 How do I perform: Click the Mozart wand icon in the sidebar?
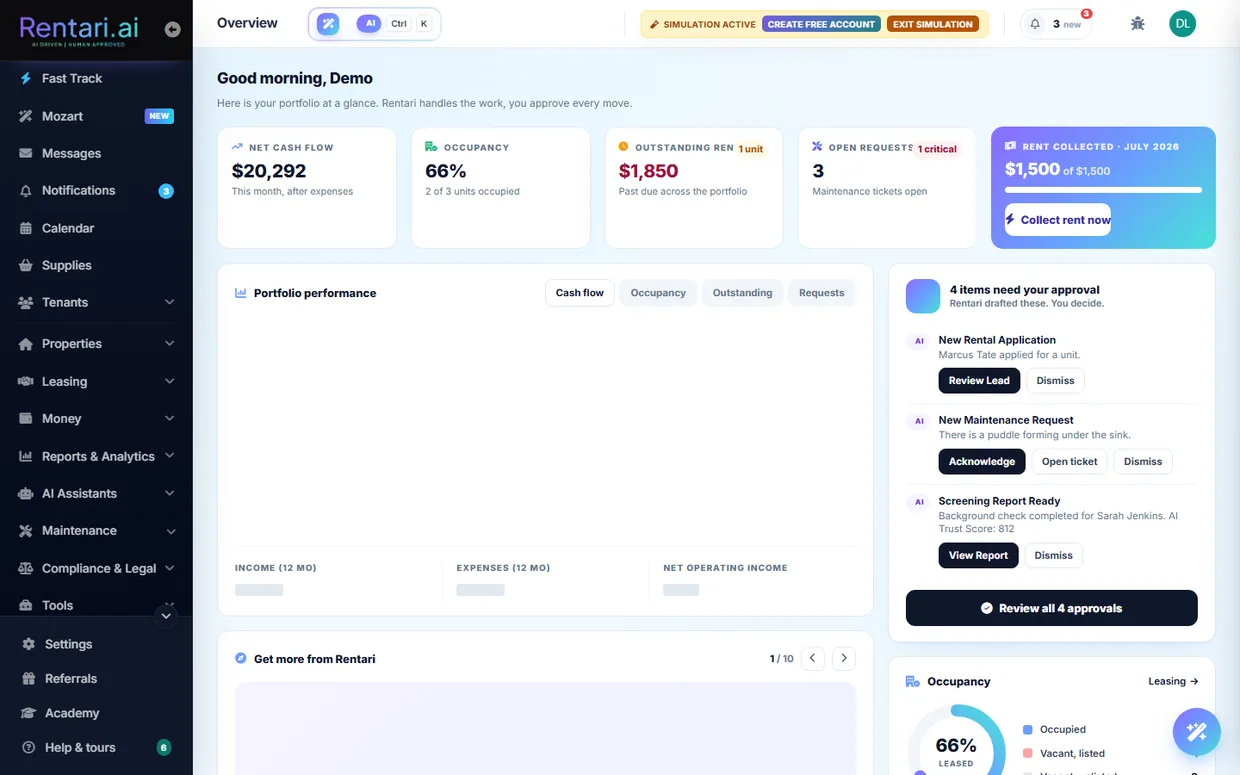point(26,116)
